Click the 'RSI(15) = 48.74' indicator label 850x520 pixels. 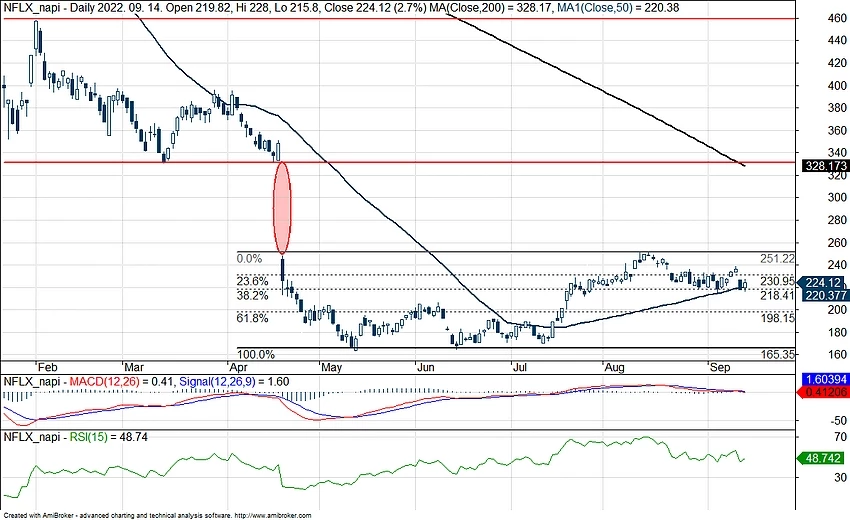108,437
